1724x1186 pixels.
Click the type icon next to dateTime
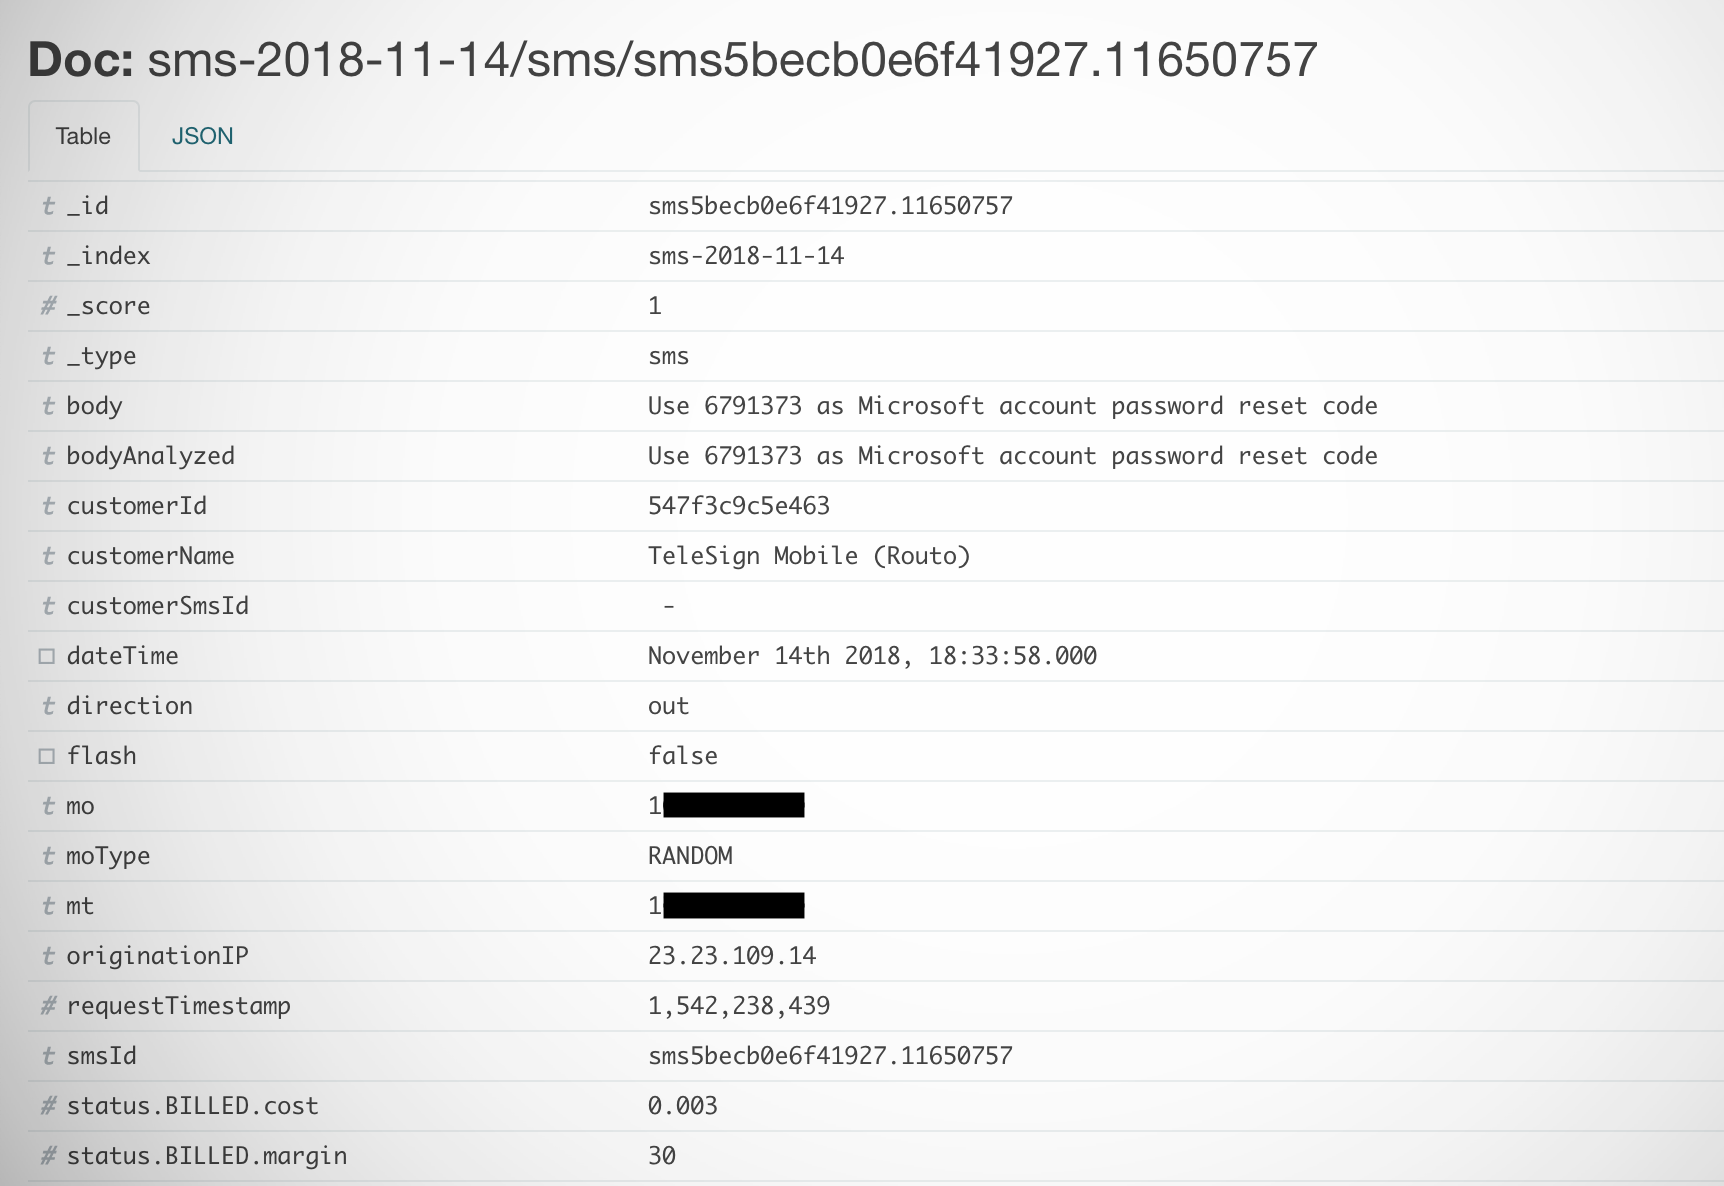[x=47, y=656]
